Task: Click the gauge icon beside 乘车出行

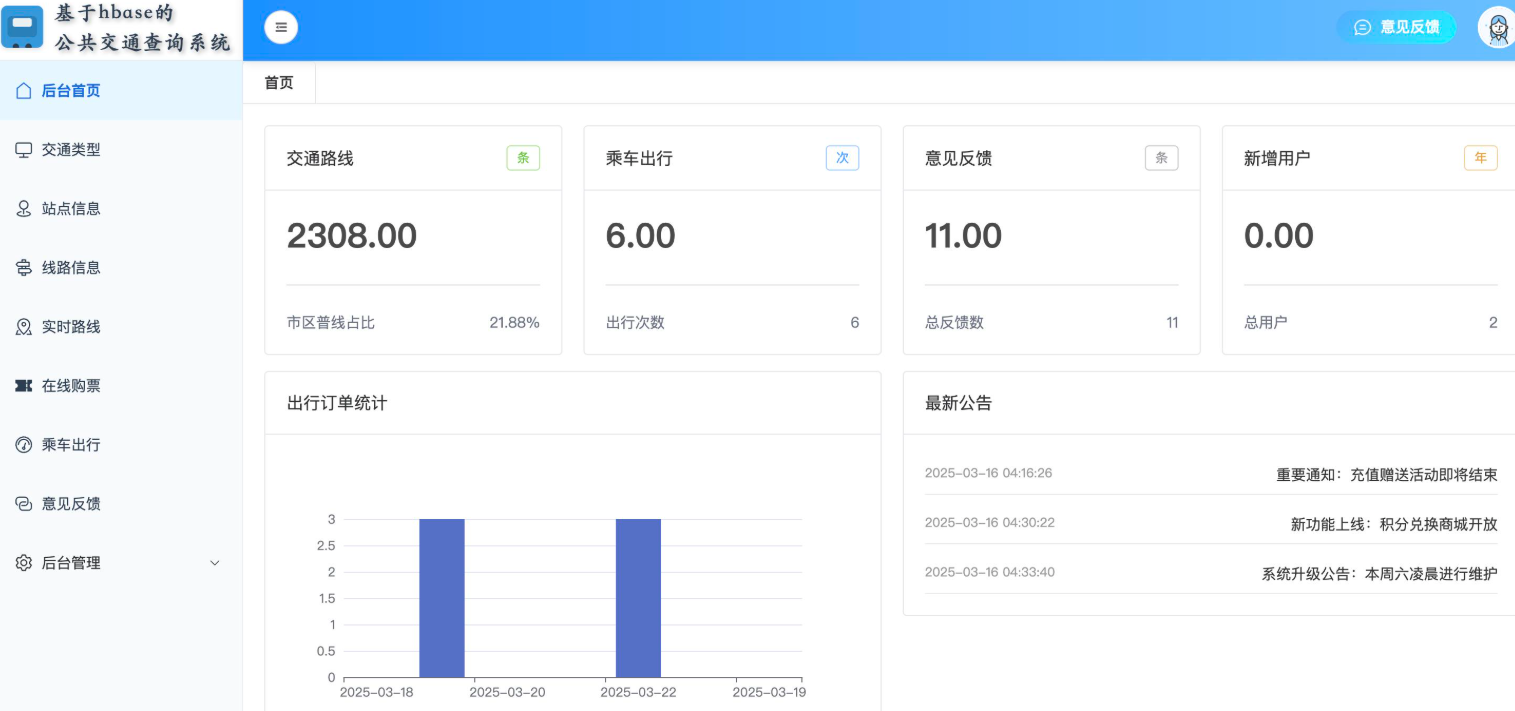Action: click(x=24, y=445)
